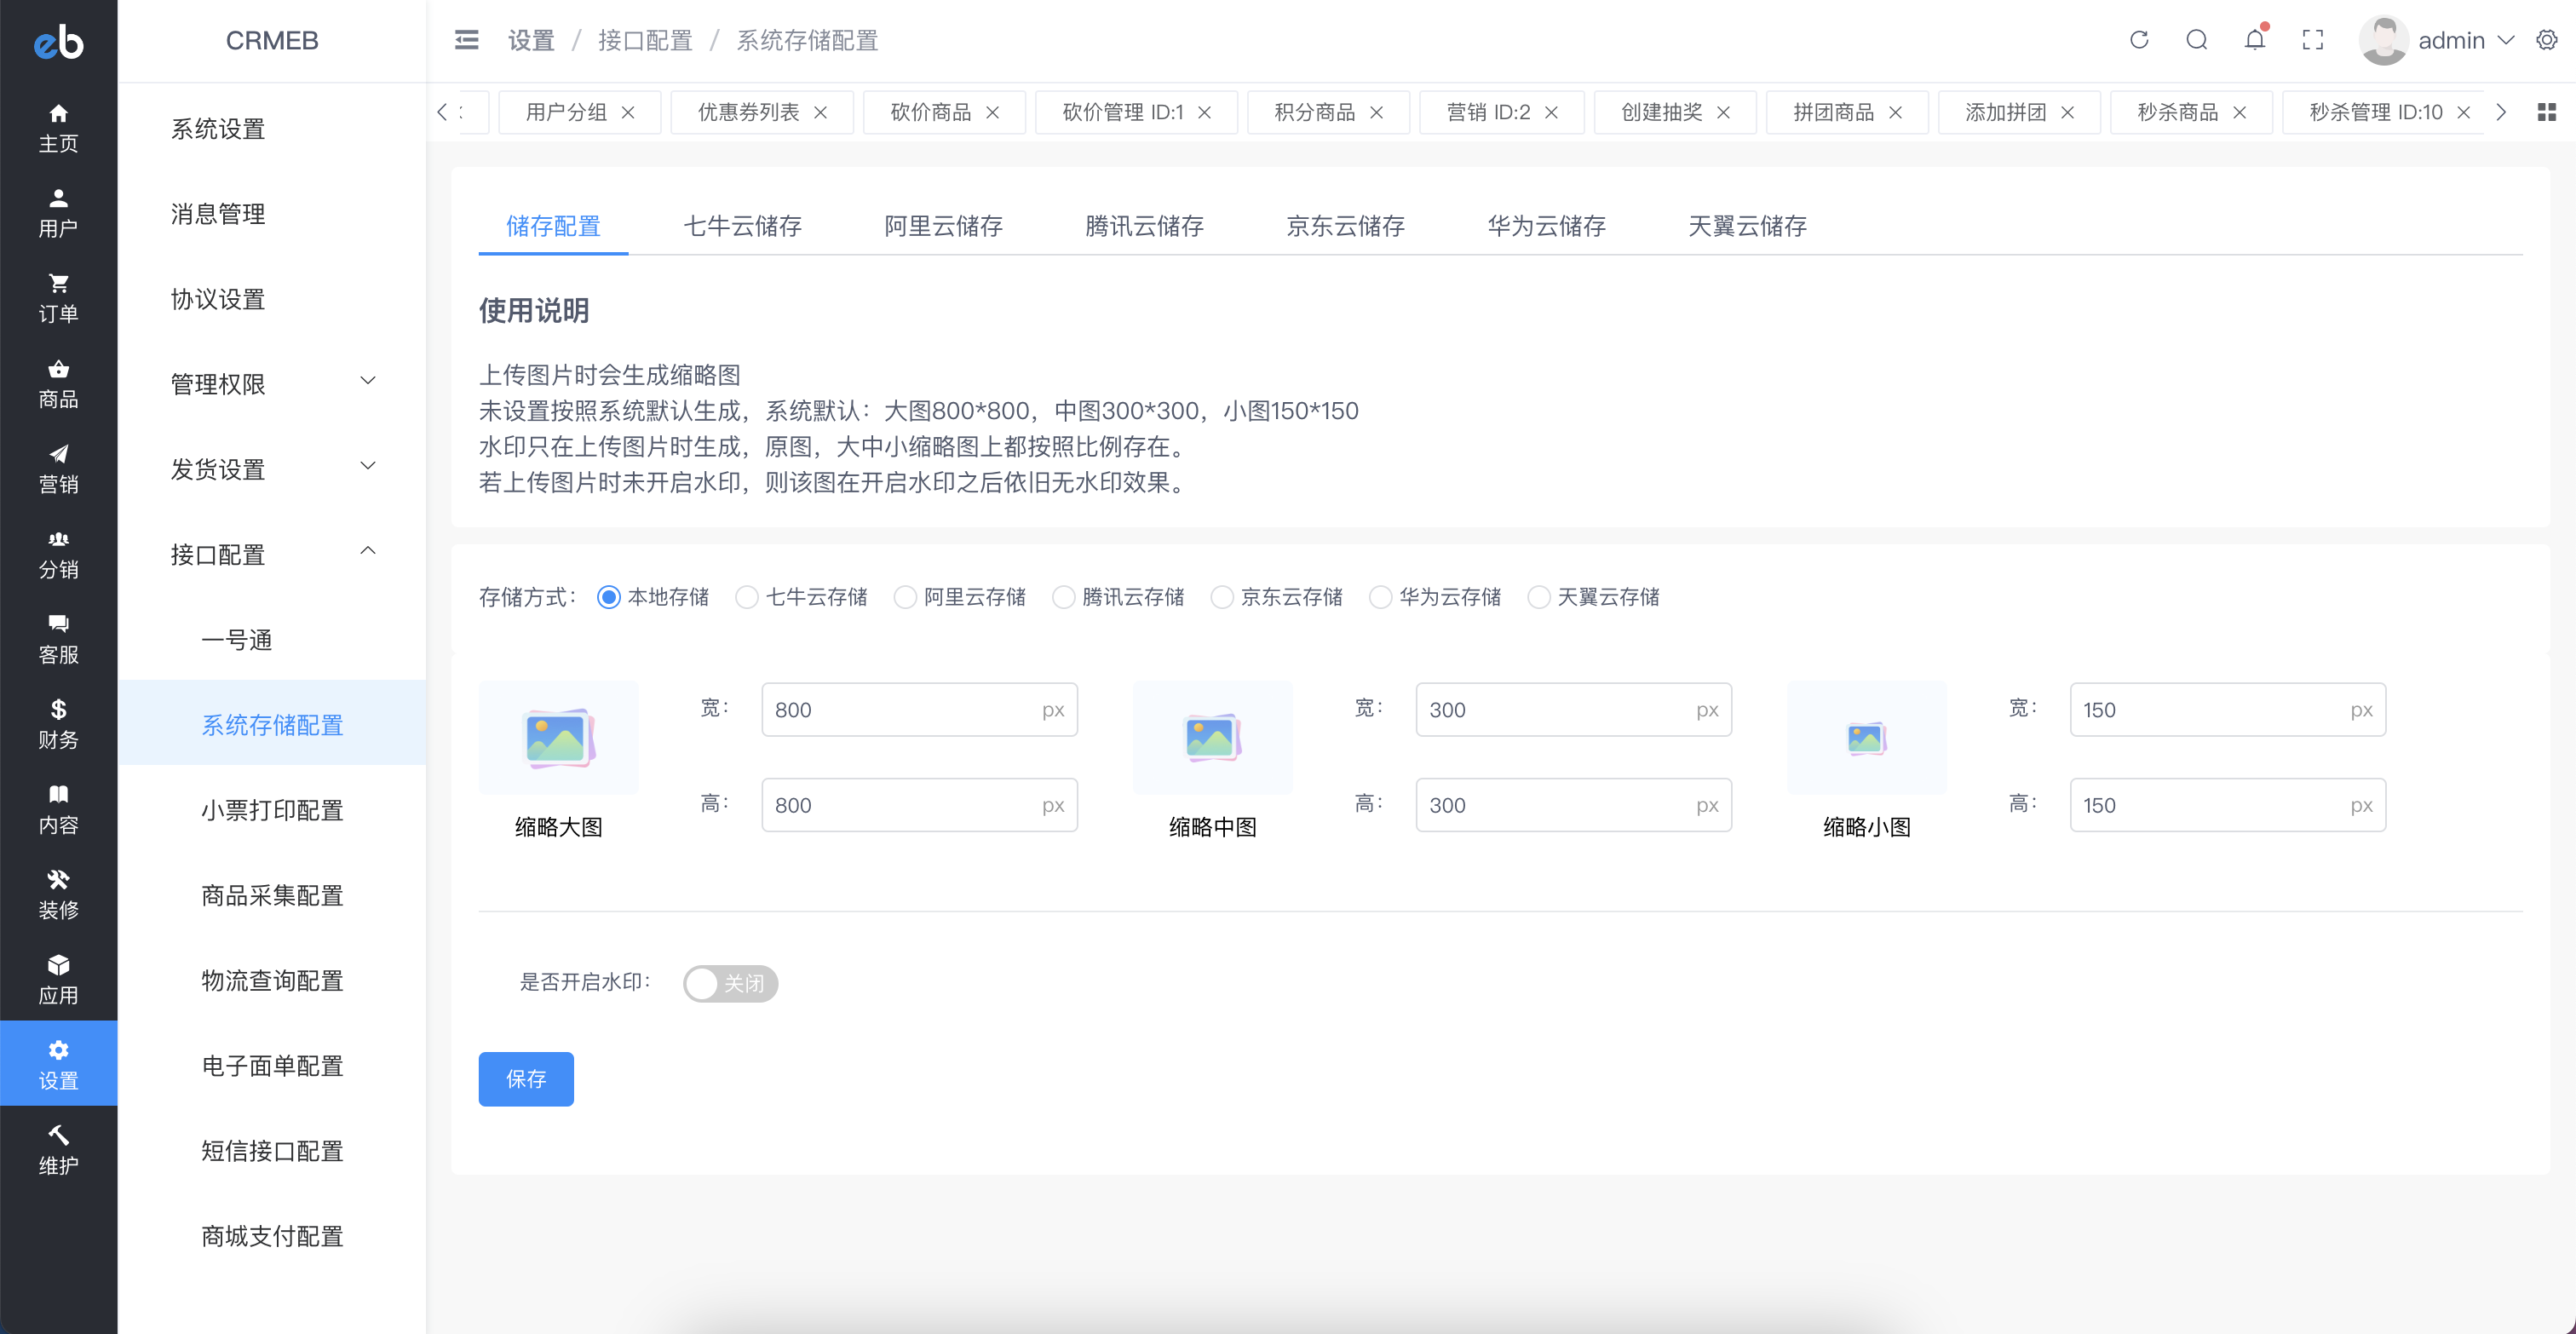The height and width of the screenshot is (1334, 2576).
Task: Open the notification bell
Action: pyautogui.click(x=2255, y=40)
